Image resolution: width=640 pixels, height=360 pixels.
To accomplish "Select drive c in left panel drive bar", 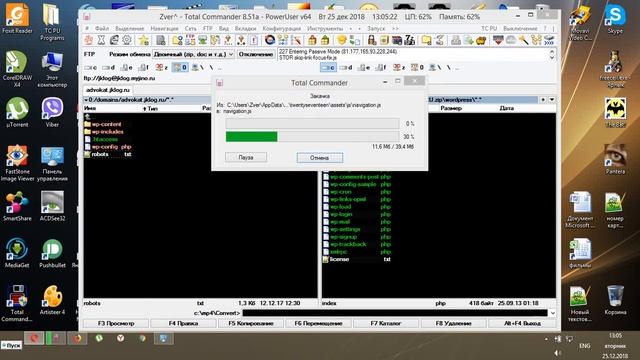I will point(90,67).
